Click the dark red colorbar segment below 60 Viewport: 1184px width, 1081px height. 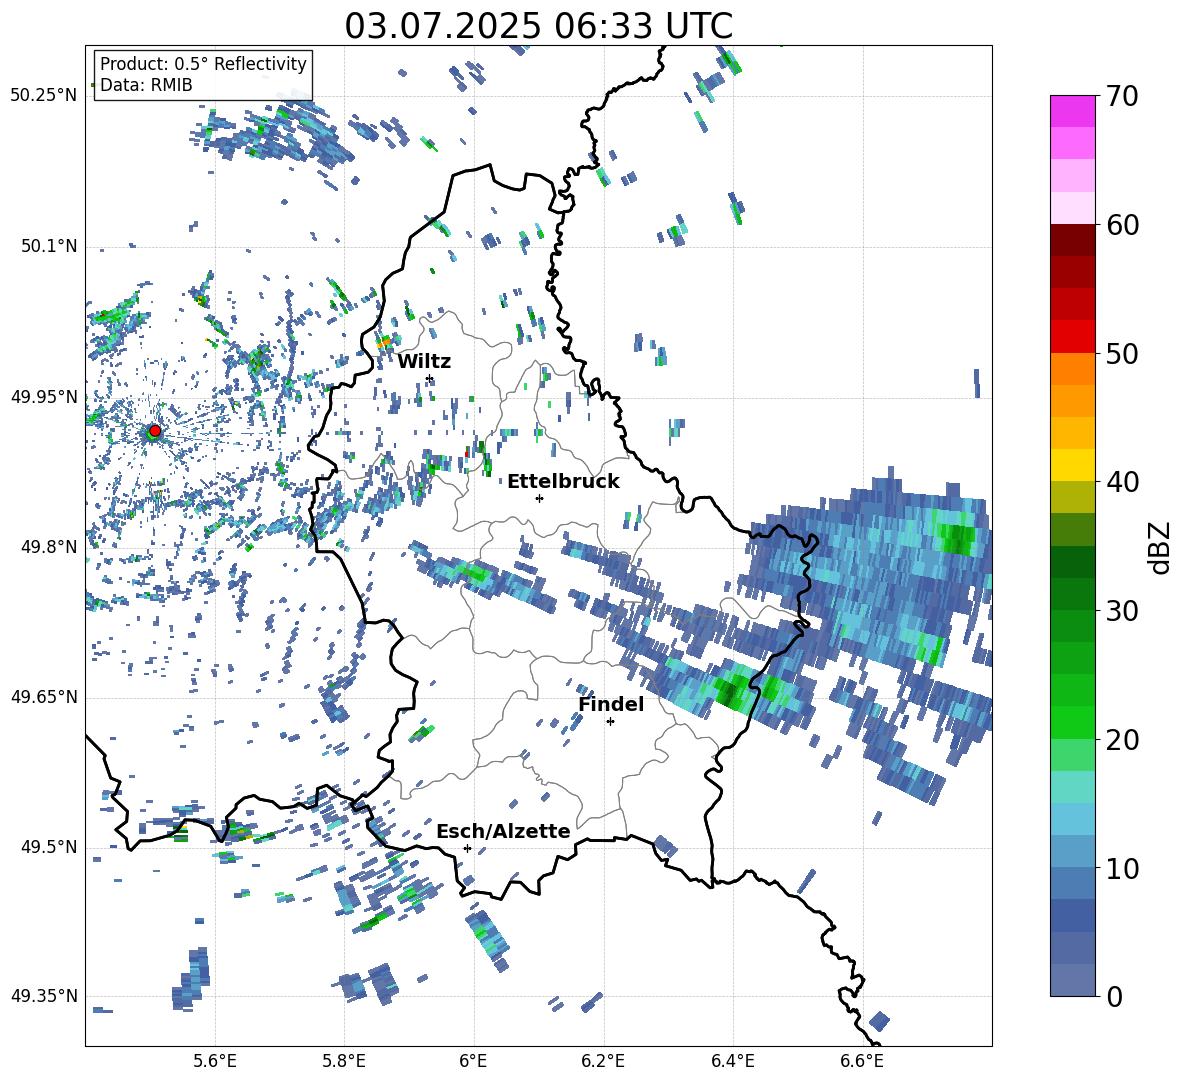tap(1073, 240)
